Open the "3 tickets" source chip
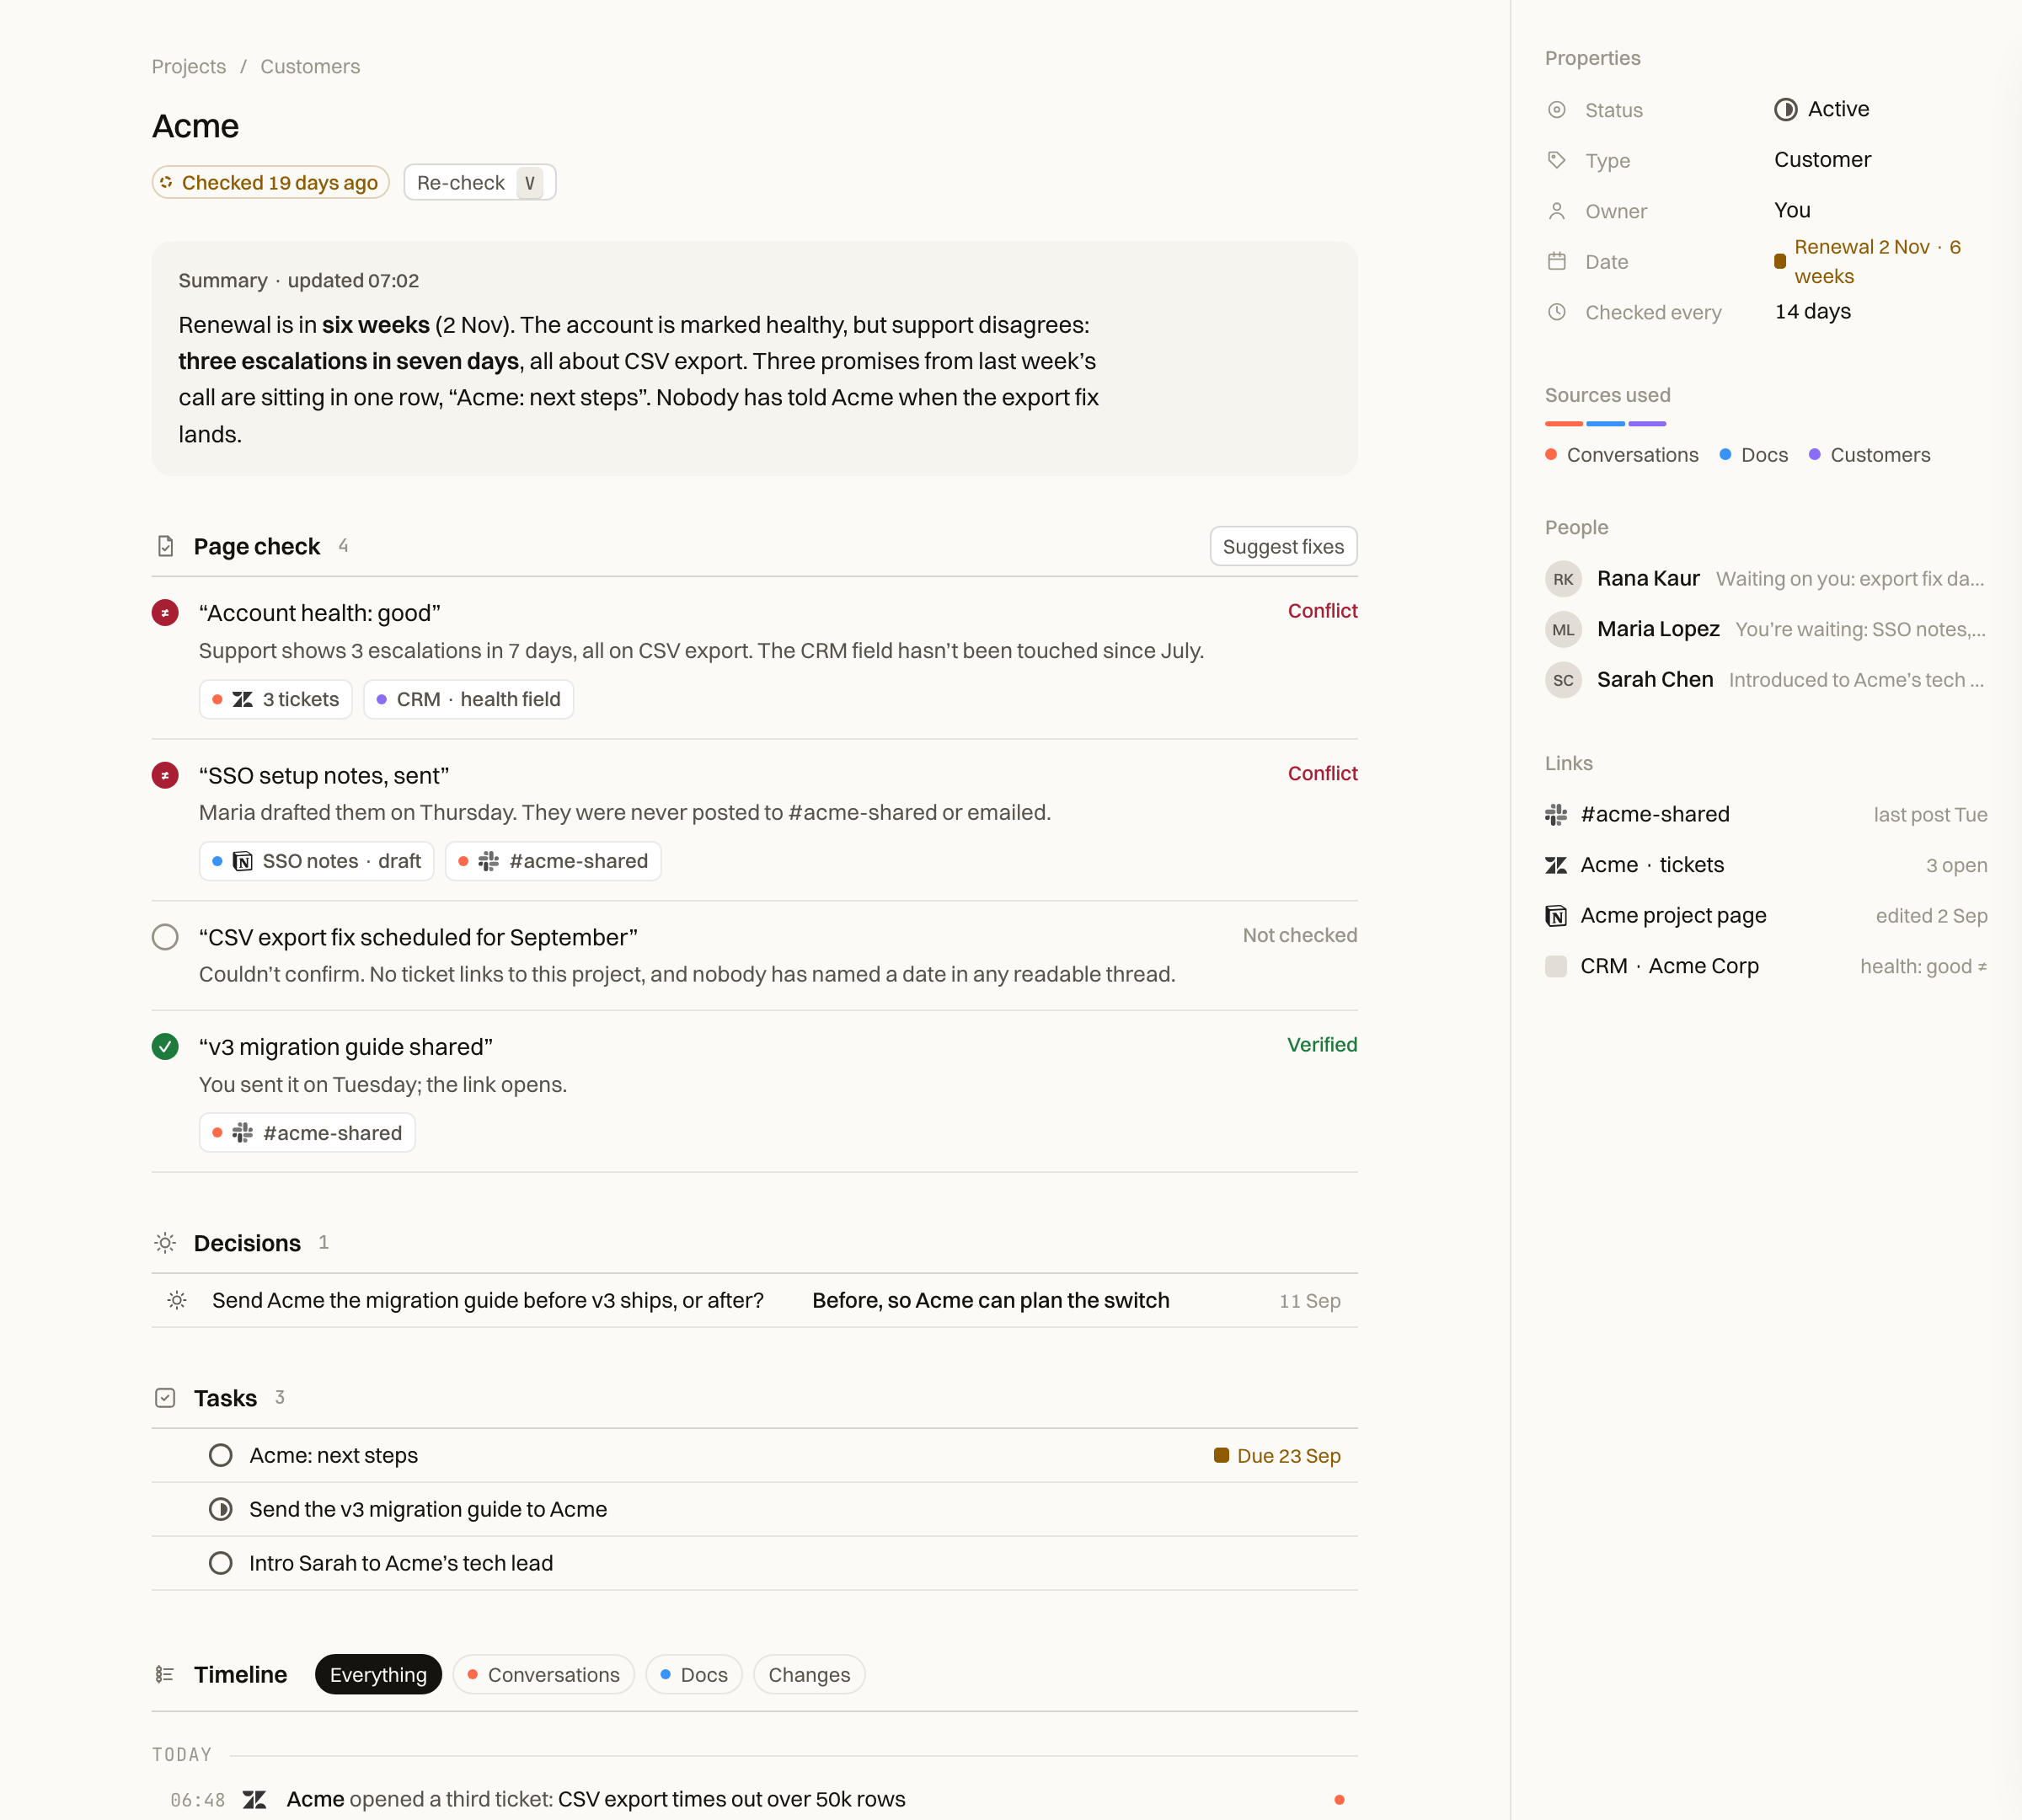Viewport: 2022px width, 1820px height. click(x=276, y=699)
